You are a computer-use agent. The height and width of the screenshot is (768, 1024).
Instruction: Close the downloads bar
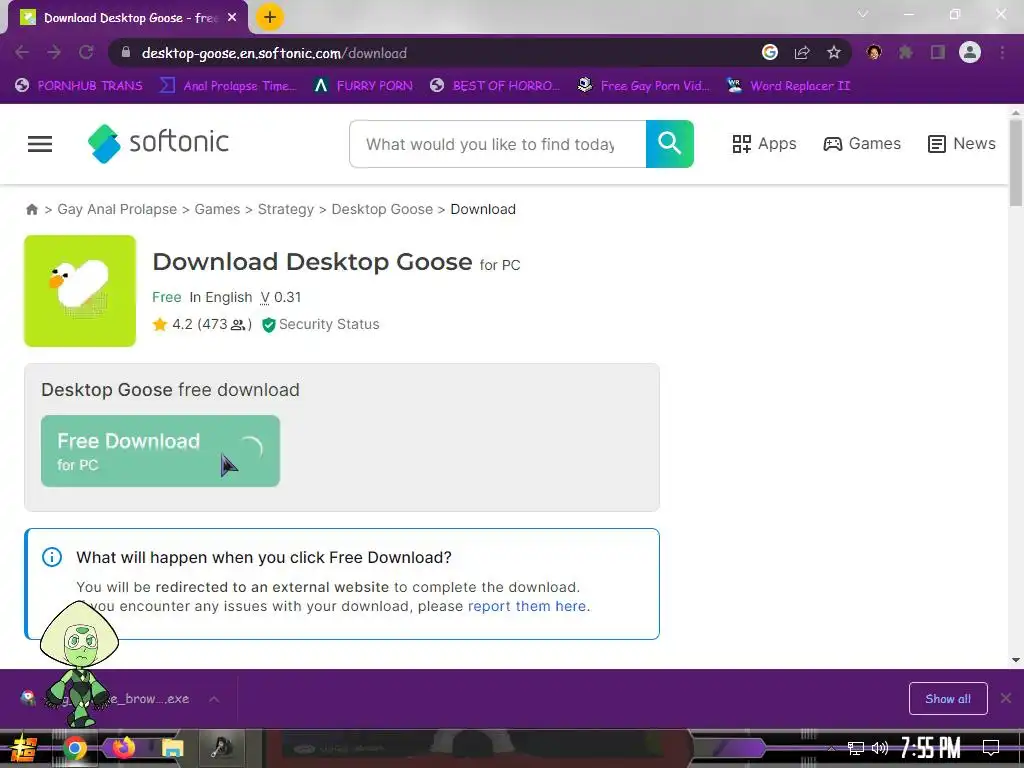point(1006,698)
